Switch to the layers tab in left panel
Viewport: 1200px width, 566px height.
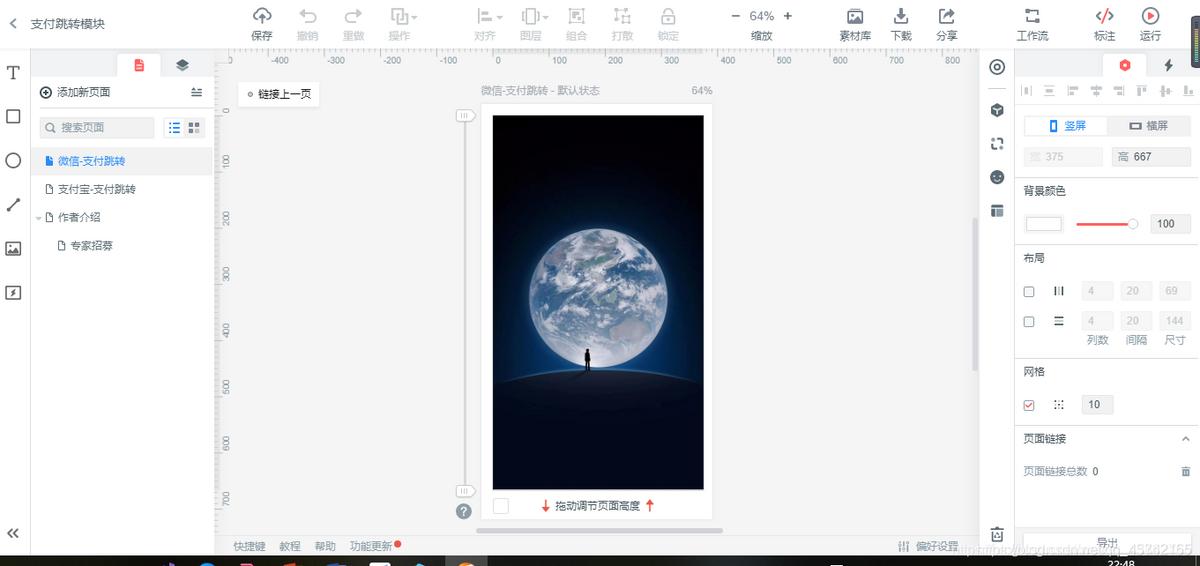(182, 65)
